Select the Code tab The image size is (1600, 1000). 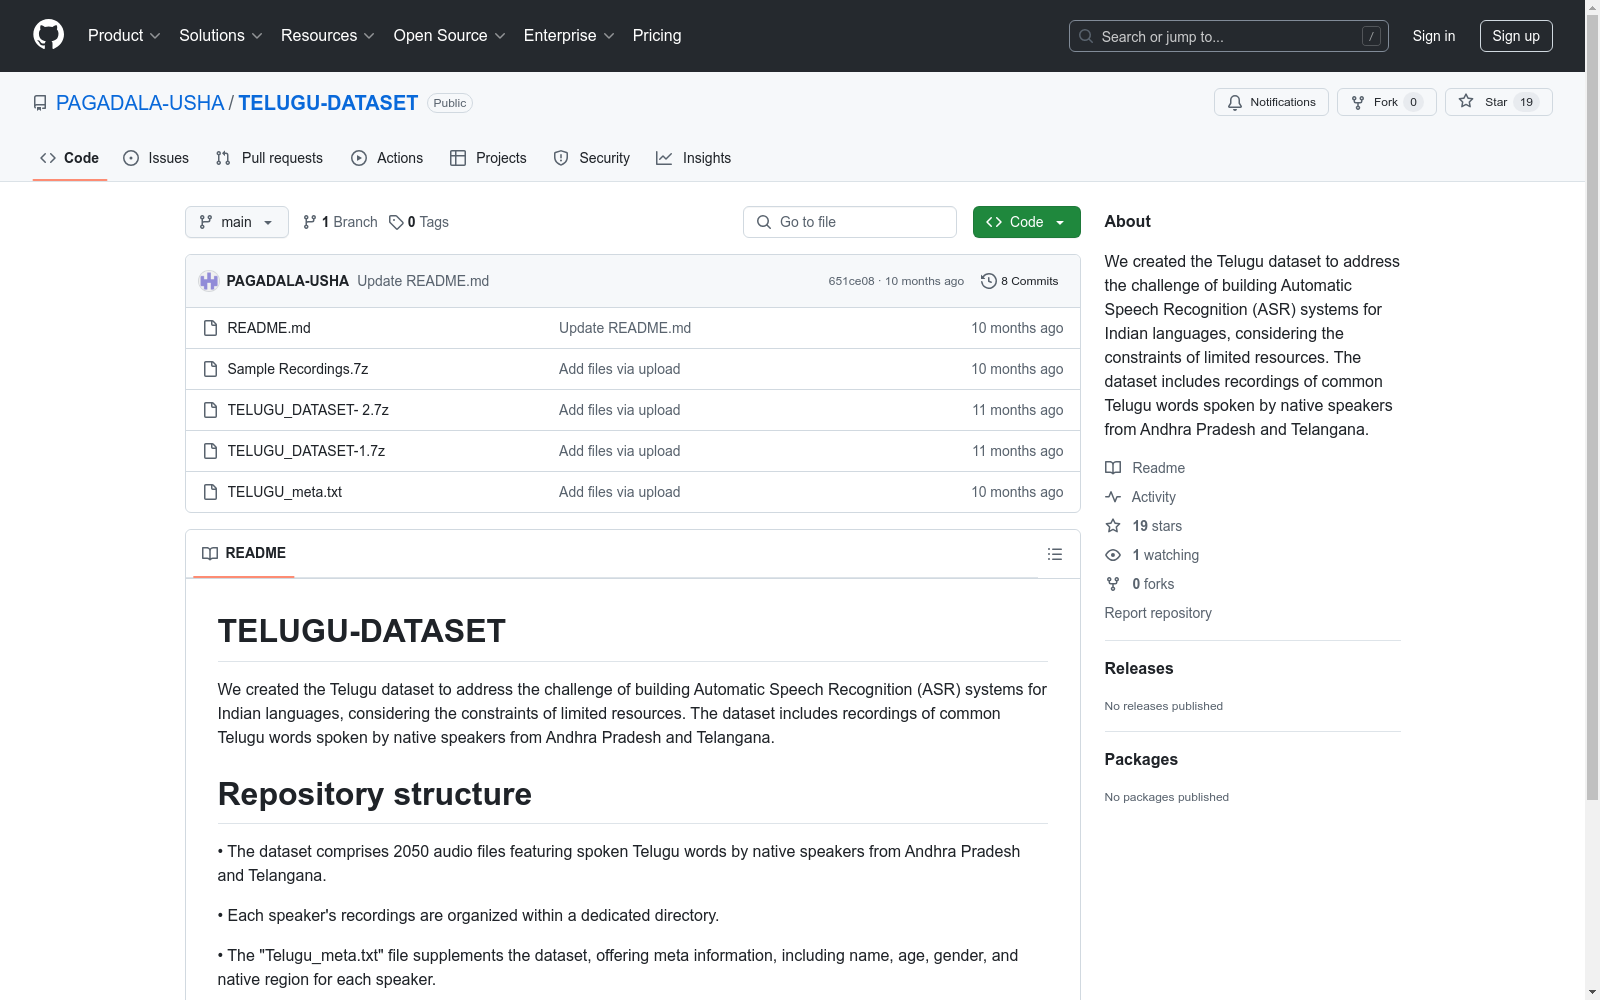70,158
